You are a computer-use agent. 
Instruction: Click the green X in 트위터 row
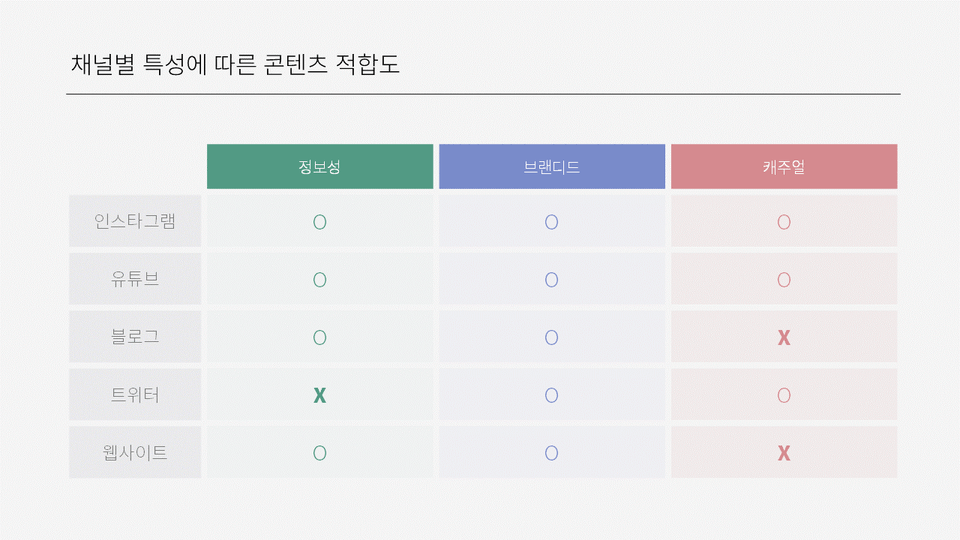point(320,396)
